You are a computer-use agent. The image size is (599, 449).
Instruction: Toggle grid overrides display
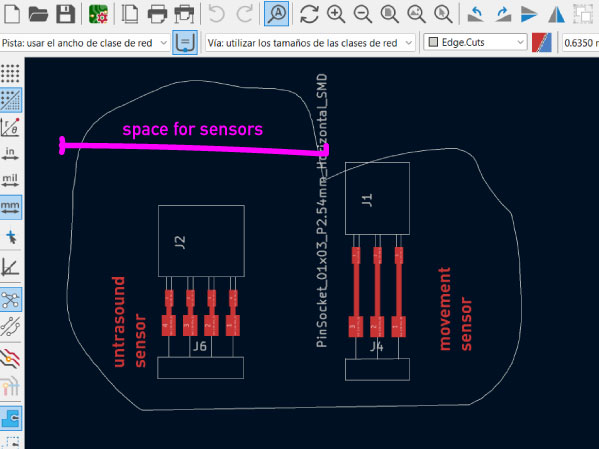pyautogui.click(x=11, y=100)
